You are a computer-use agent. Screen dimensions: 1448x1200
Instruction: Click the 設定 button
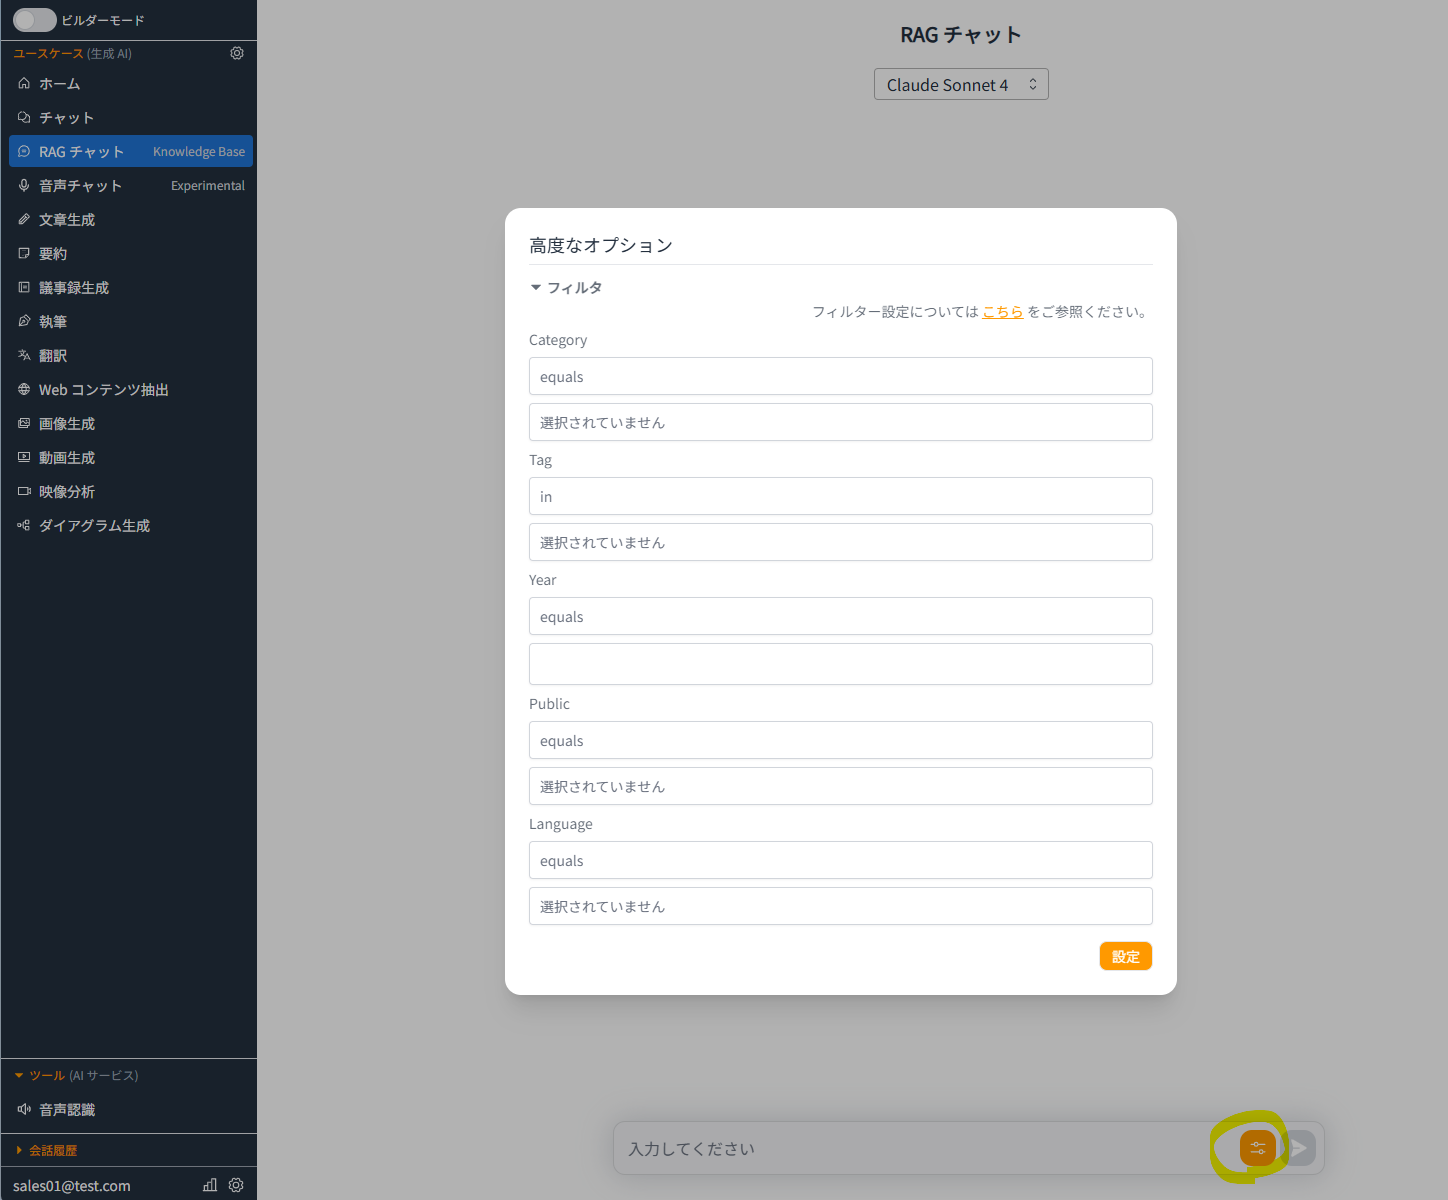point(1126,957)
